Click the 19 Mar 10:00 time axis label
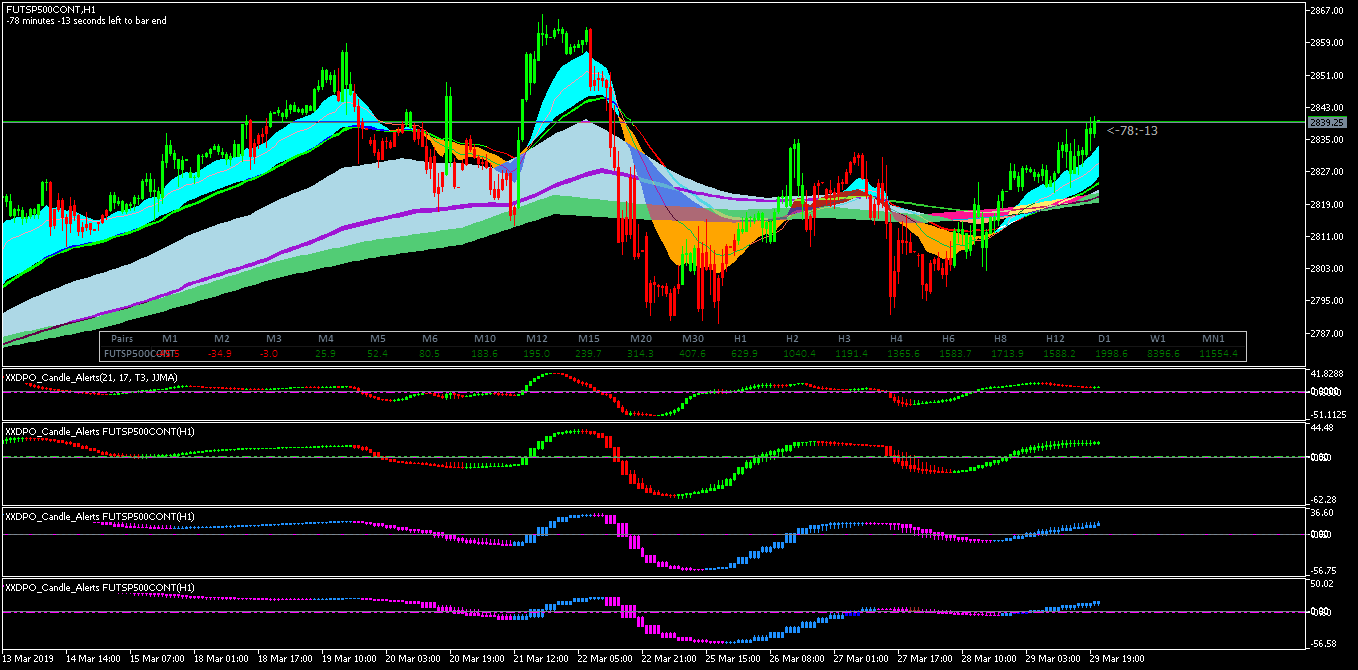Viewport: 1358px width, 670px height. pyautogui.click(x=349, y=659)
